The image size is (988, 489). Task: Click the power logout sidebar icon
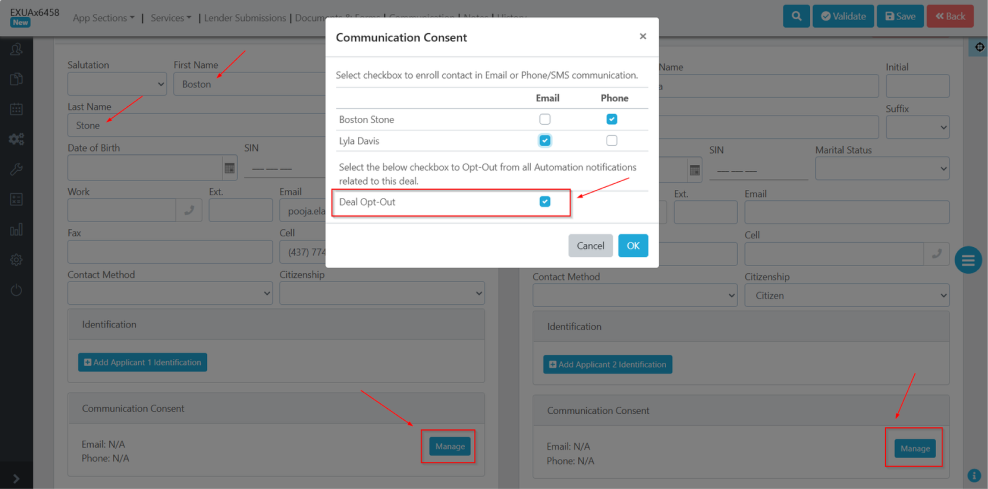[x=16, y=290]
